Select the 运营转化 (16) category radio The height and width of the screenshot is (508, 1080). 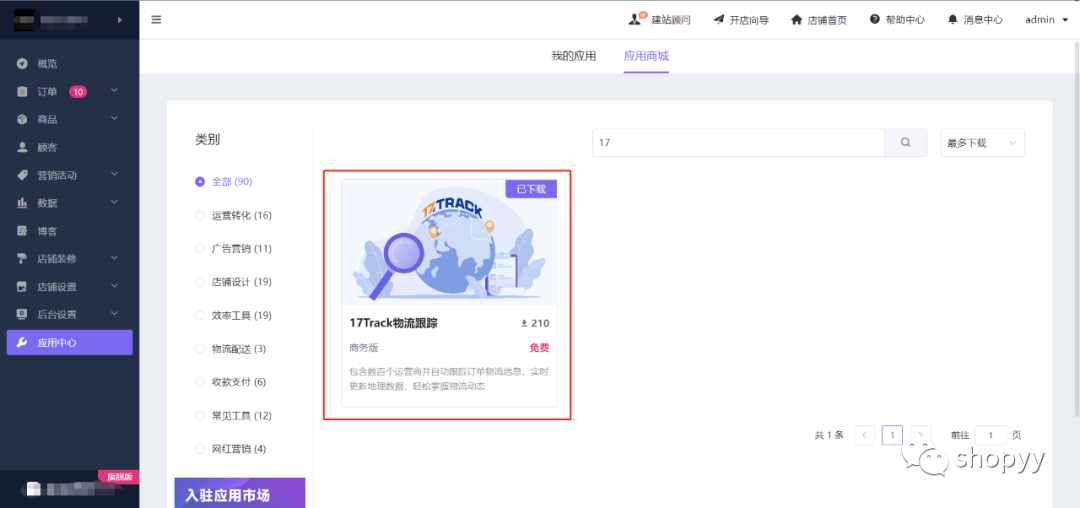click(200, 215)
